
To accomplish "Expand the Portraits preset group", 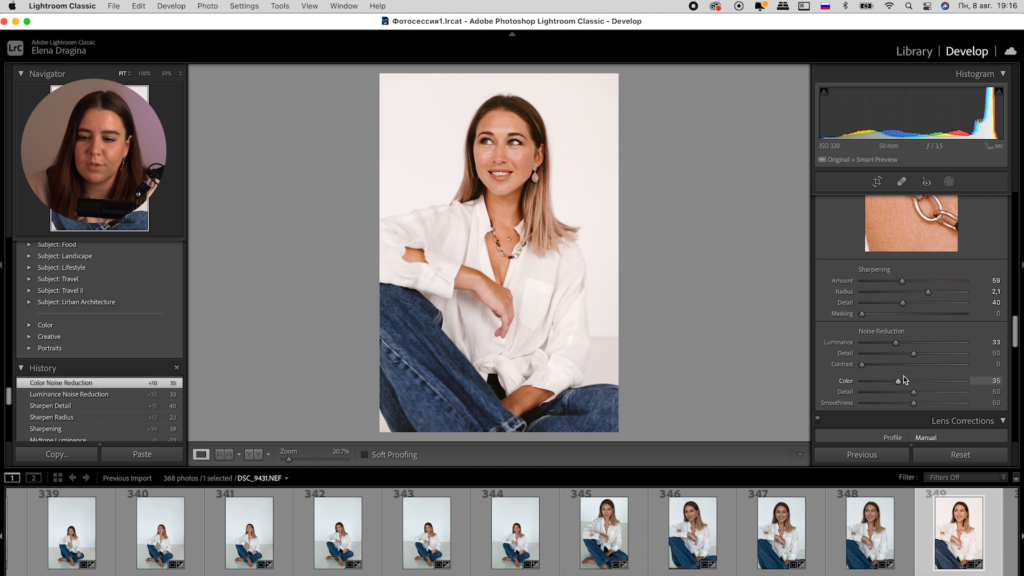I will (x=29, y=348).
